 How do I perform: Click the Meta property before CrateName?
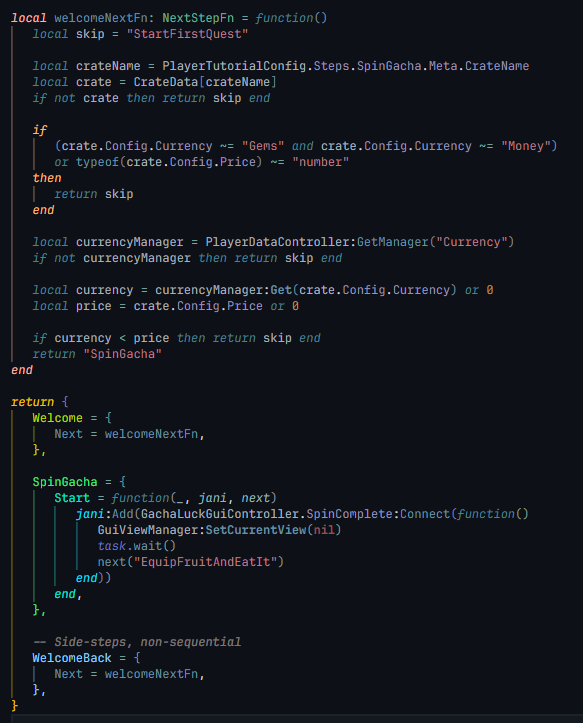tap(443, 66)
